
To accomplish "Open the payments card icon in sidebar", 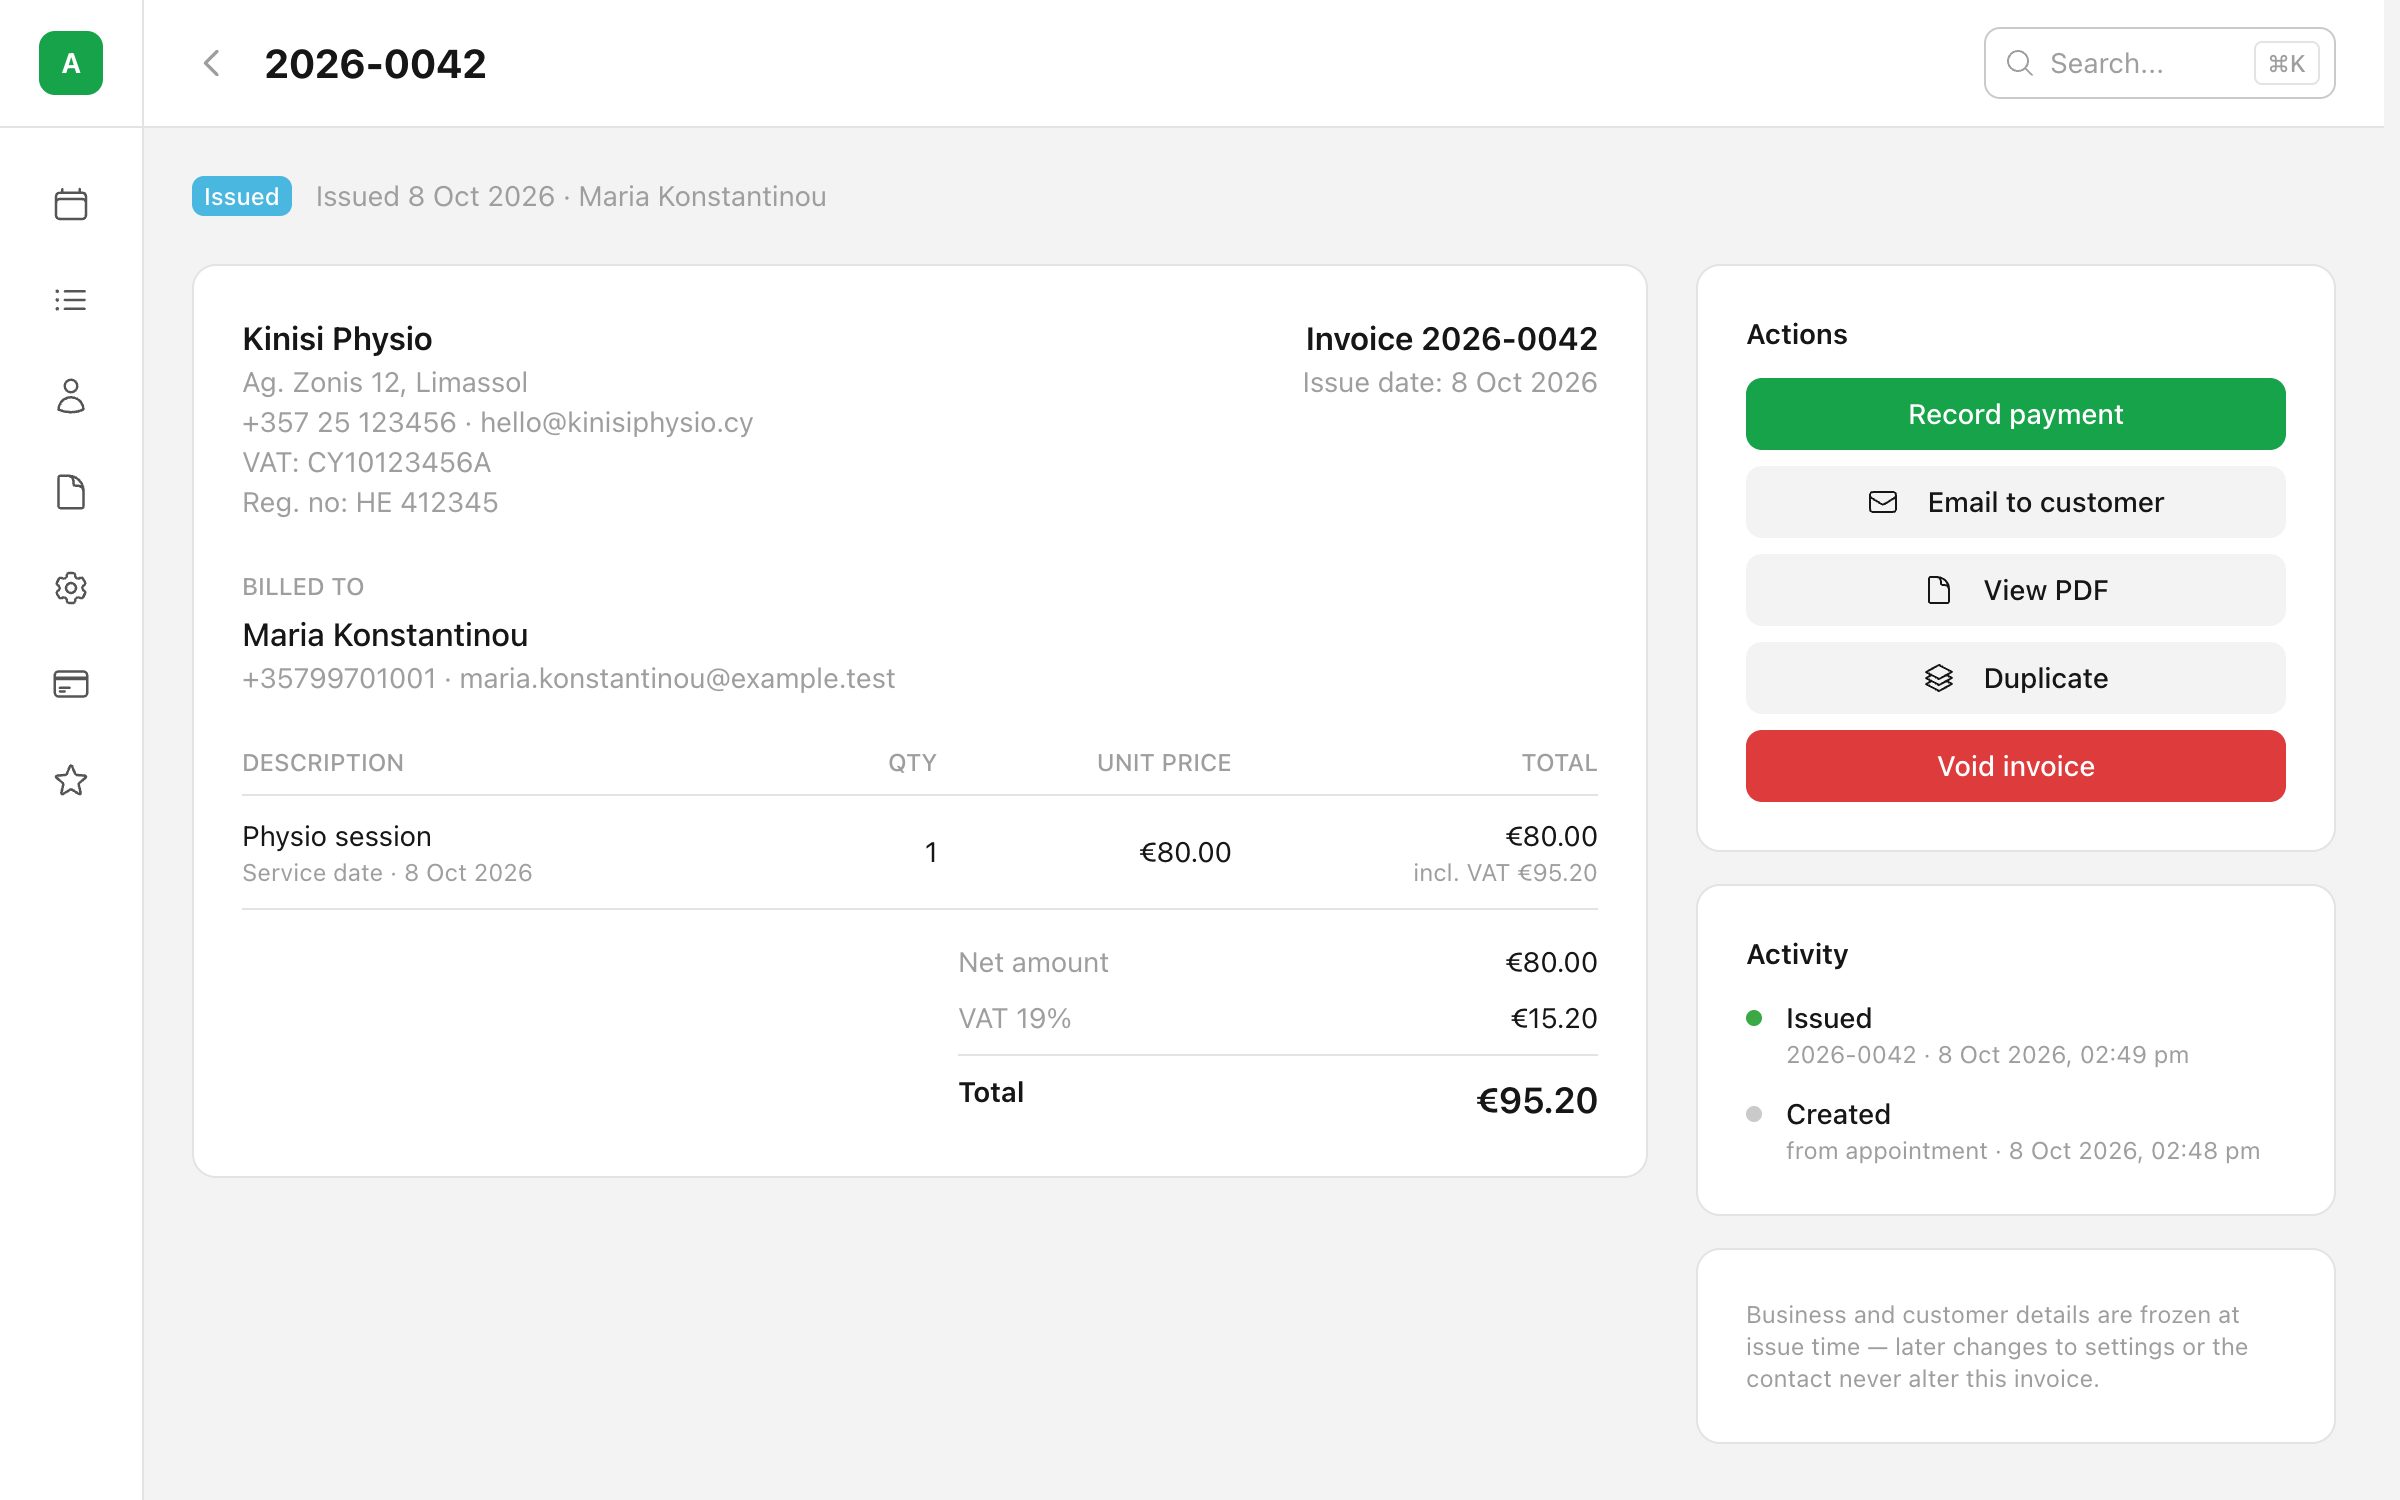I will 71,684.
